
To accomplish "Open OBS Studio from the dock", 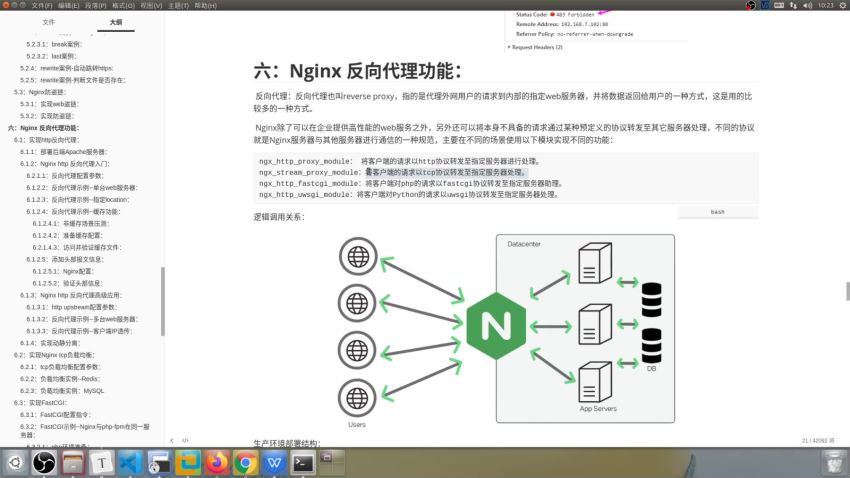I will coord(44,462).
